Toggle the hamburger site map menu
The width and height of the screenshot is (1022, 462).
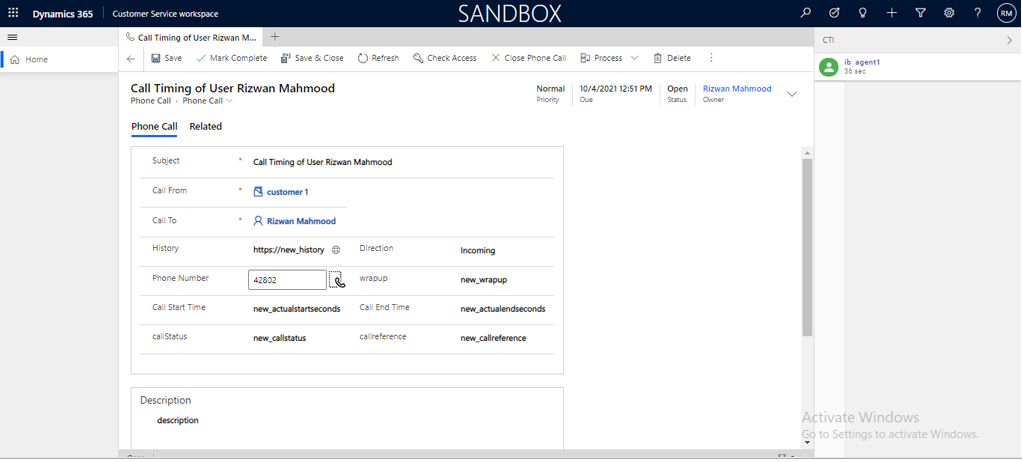pos(12,37)
